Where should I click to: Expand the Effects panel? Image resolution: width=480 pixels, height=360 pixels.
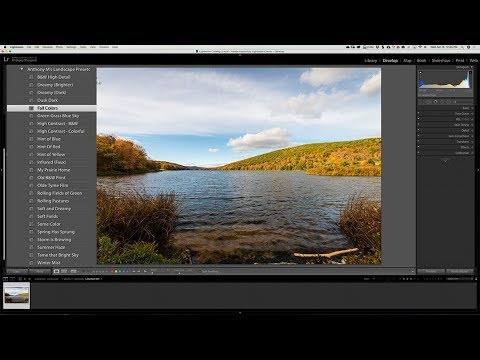[x=472, y=147]
